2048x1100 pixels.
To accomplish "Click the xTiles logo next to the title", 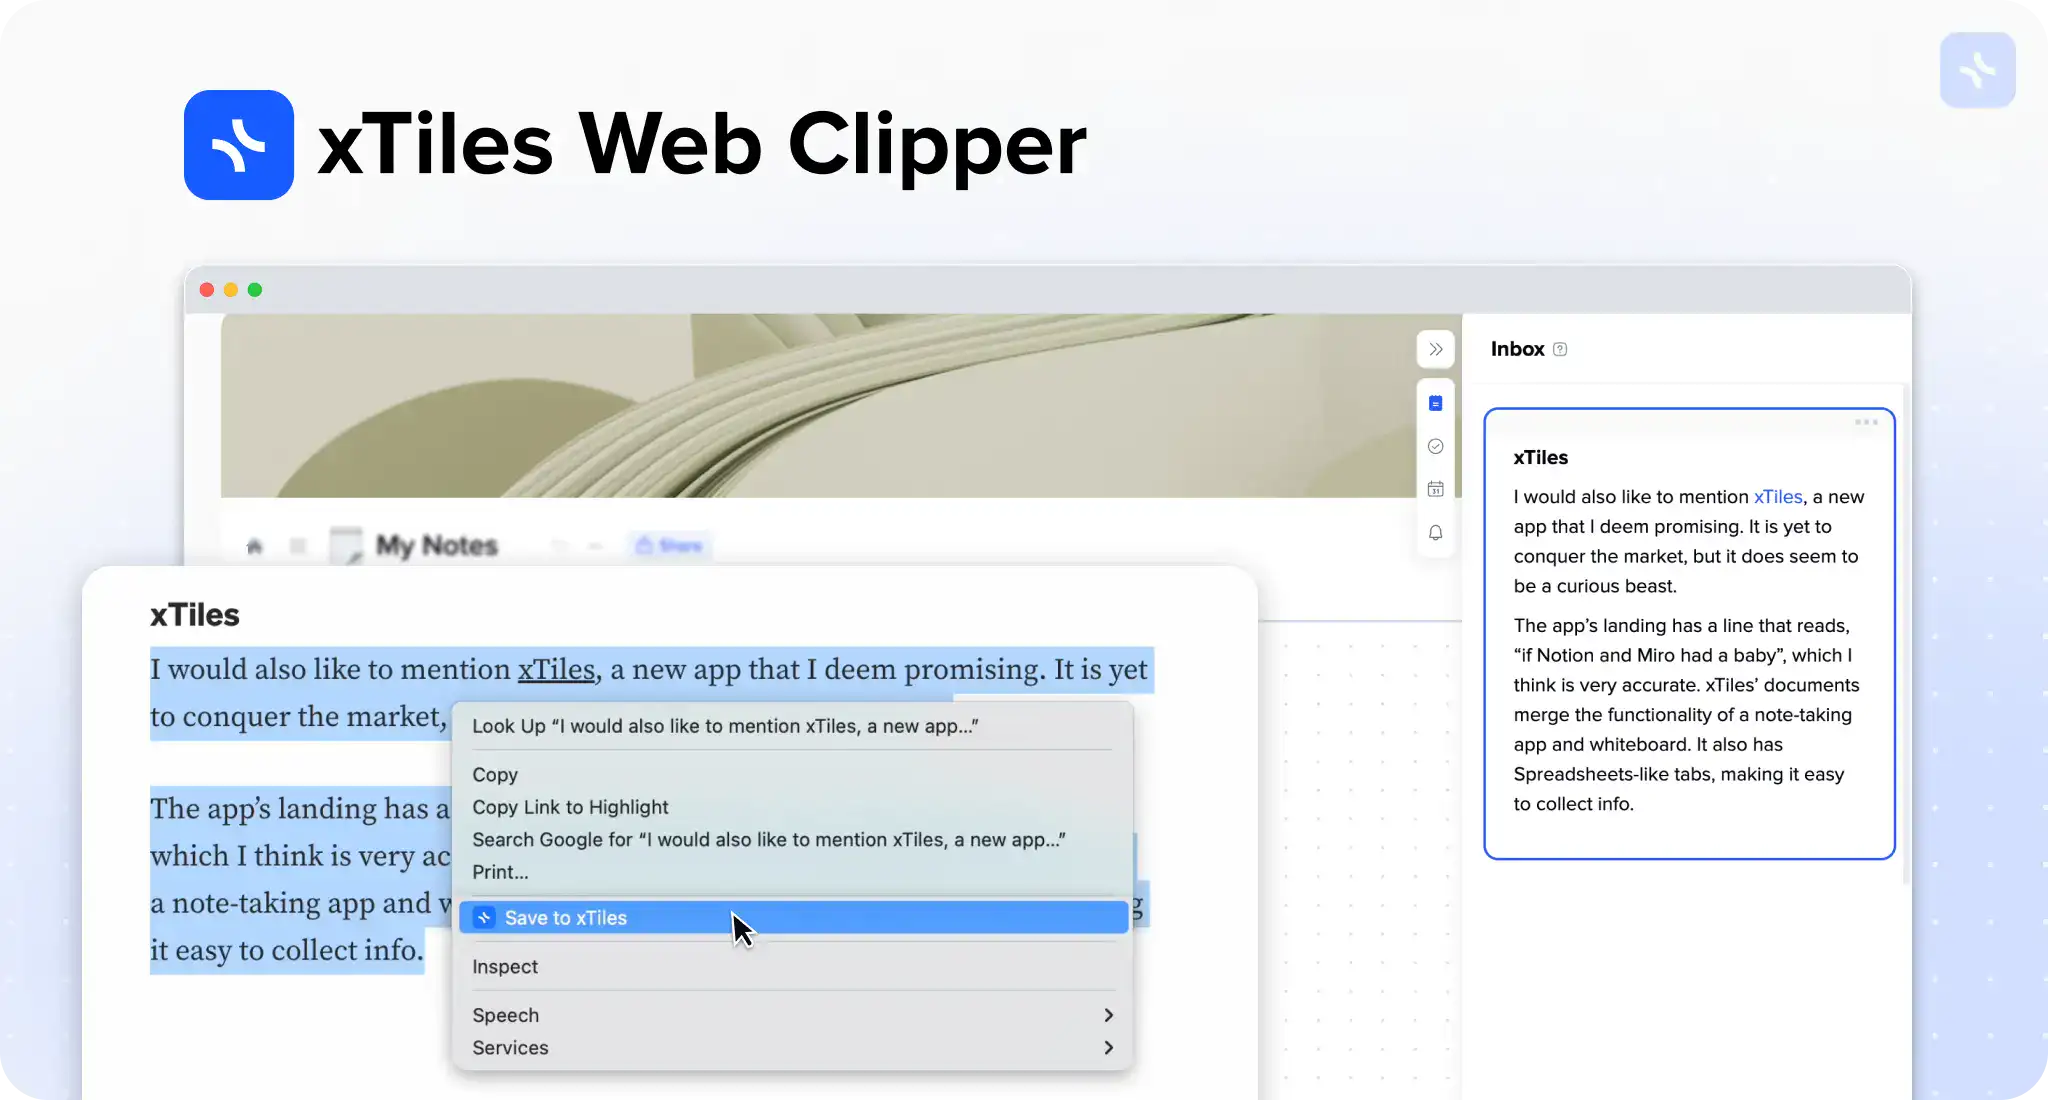I will (x=239, y=145).
